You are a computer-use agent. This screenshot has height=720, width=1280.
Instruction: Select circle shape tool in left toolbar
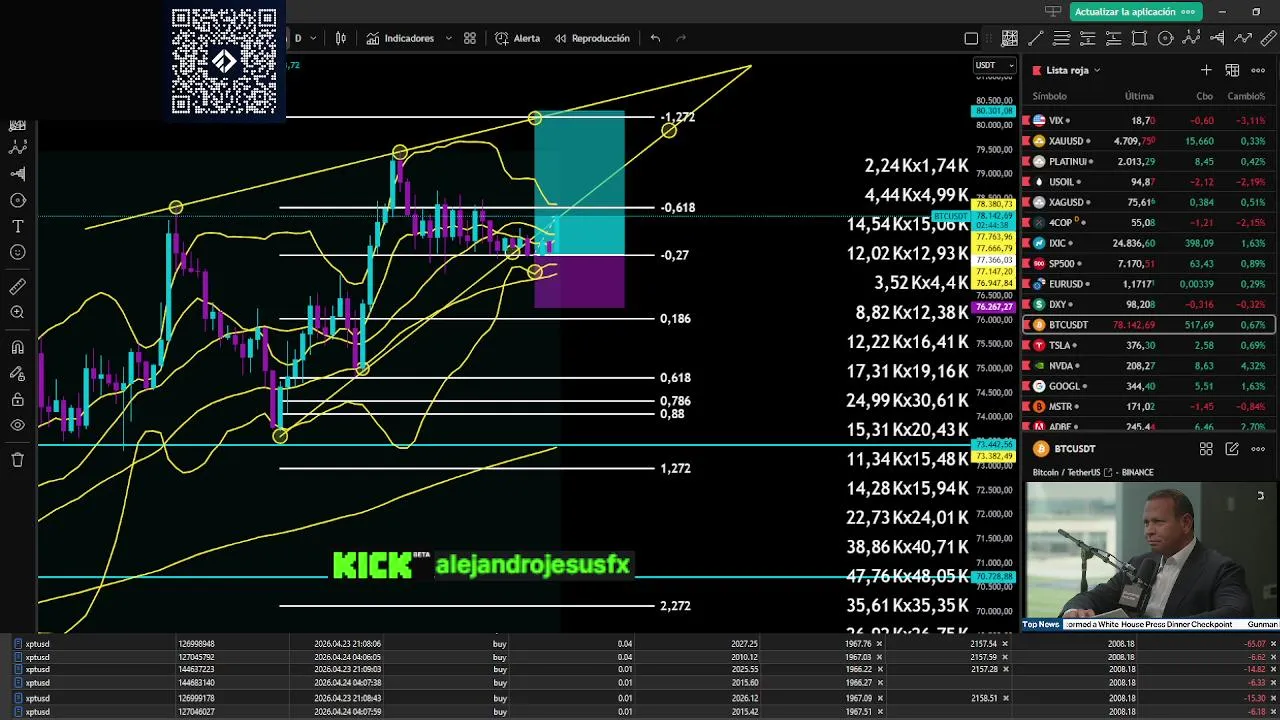pyautogui.click(x=17, y=200)
